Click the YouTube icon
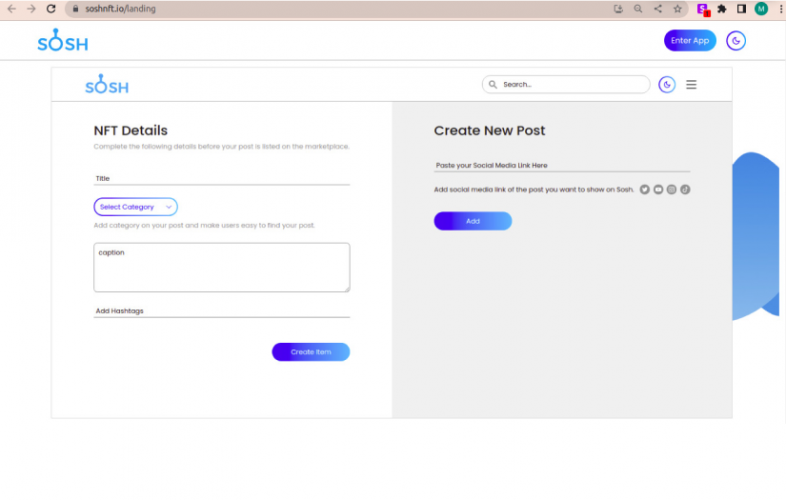 point(658,189)
